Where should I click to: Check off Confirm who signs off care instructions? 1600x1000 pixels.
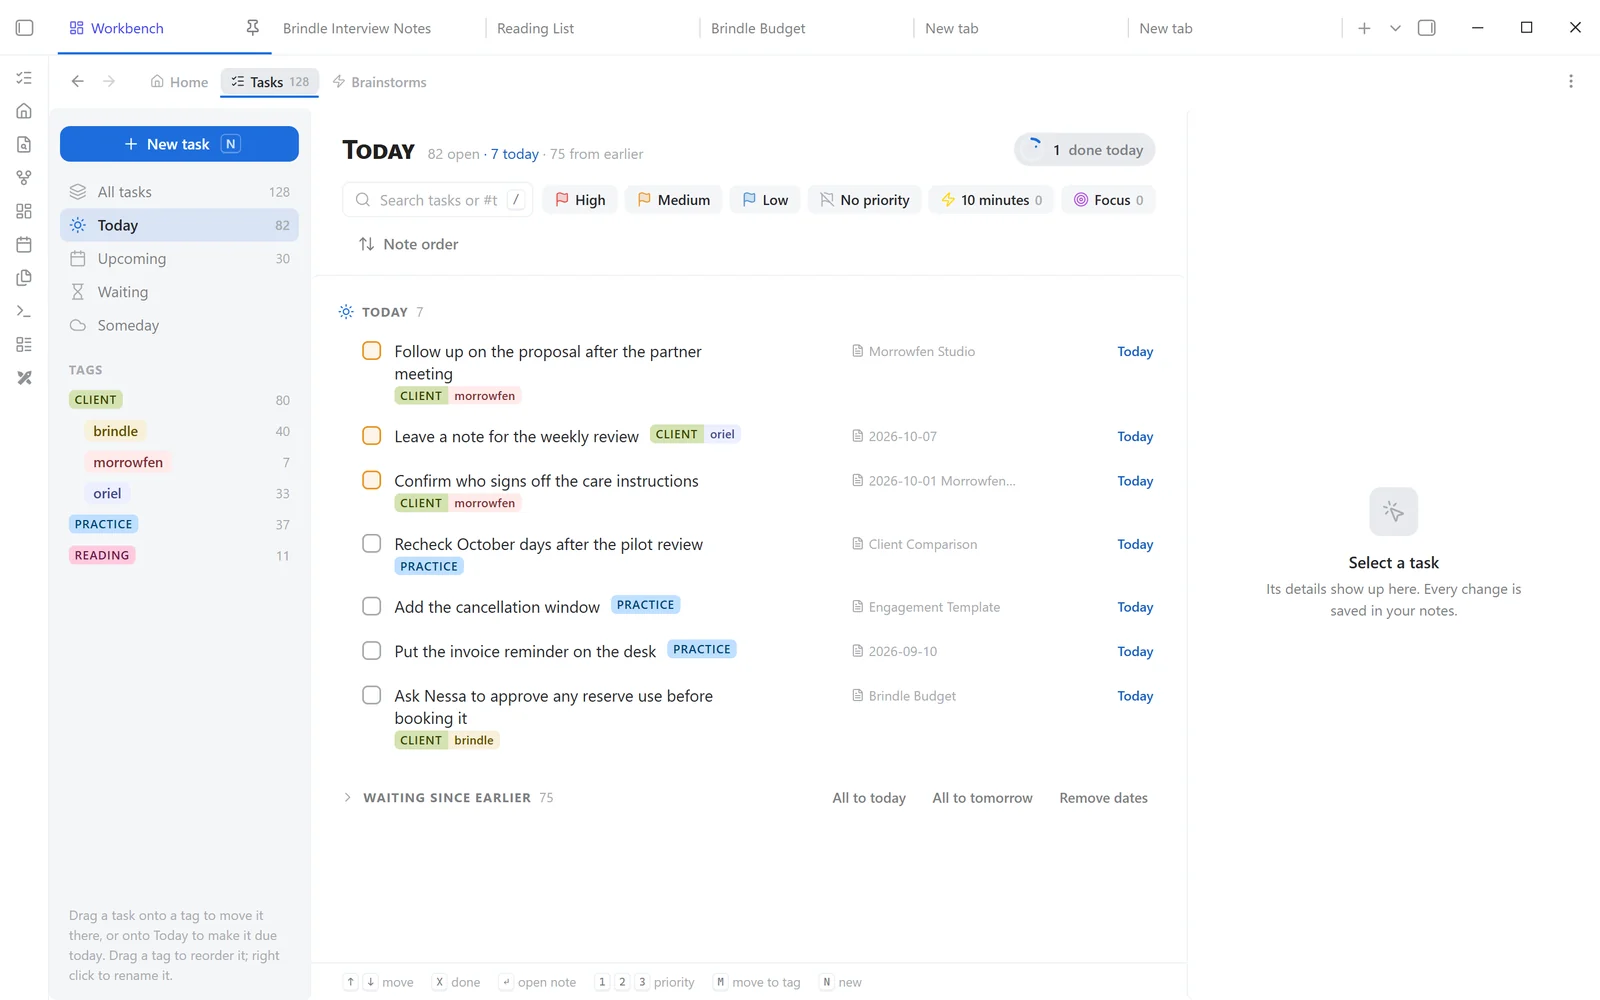pos(371,480)
